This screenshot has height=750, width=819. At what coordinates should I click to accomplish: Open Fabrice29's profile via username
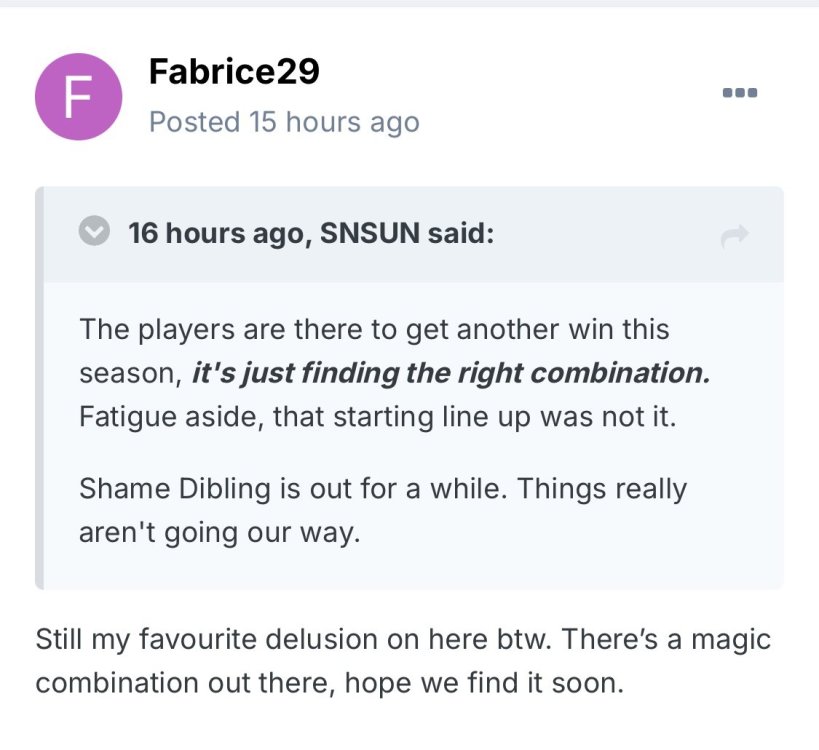(x=234, y=71)
